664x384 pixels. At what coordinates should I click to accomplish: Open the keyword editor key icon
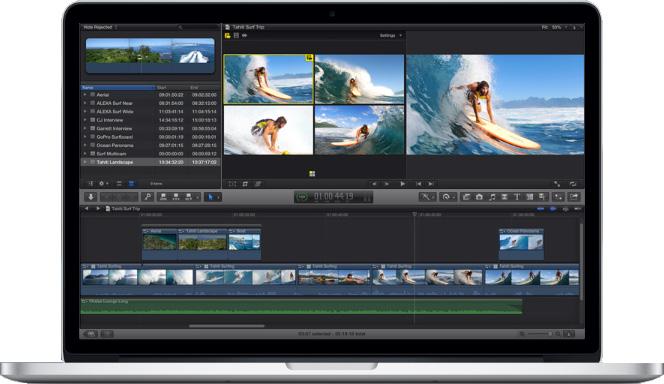(147, 197)
